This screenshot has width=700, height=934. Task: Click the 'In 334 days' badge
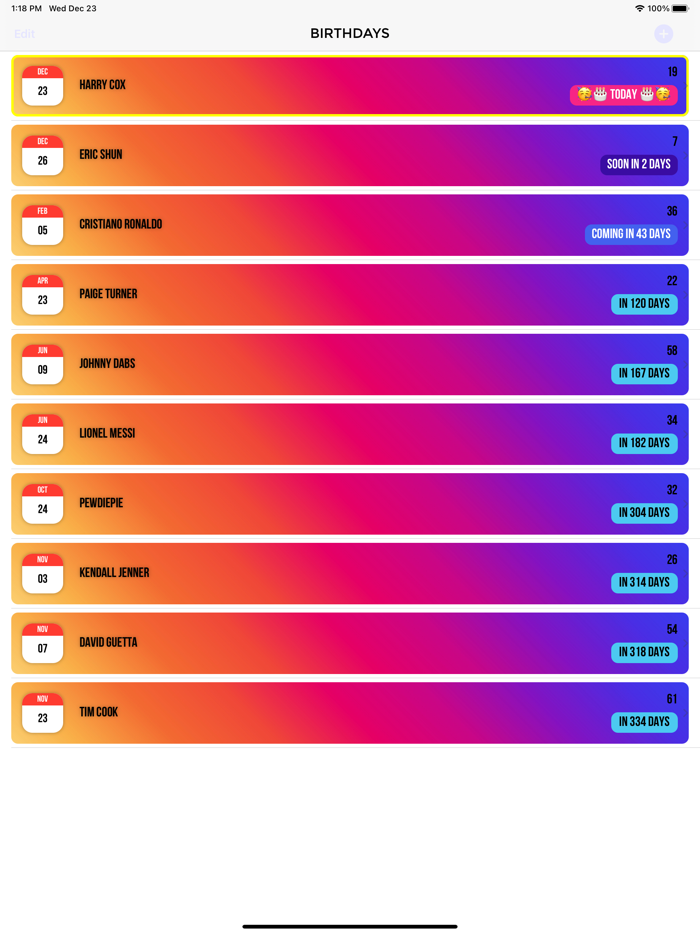coord(644,722)
